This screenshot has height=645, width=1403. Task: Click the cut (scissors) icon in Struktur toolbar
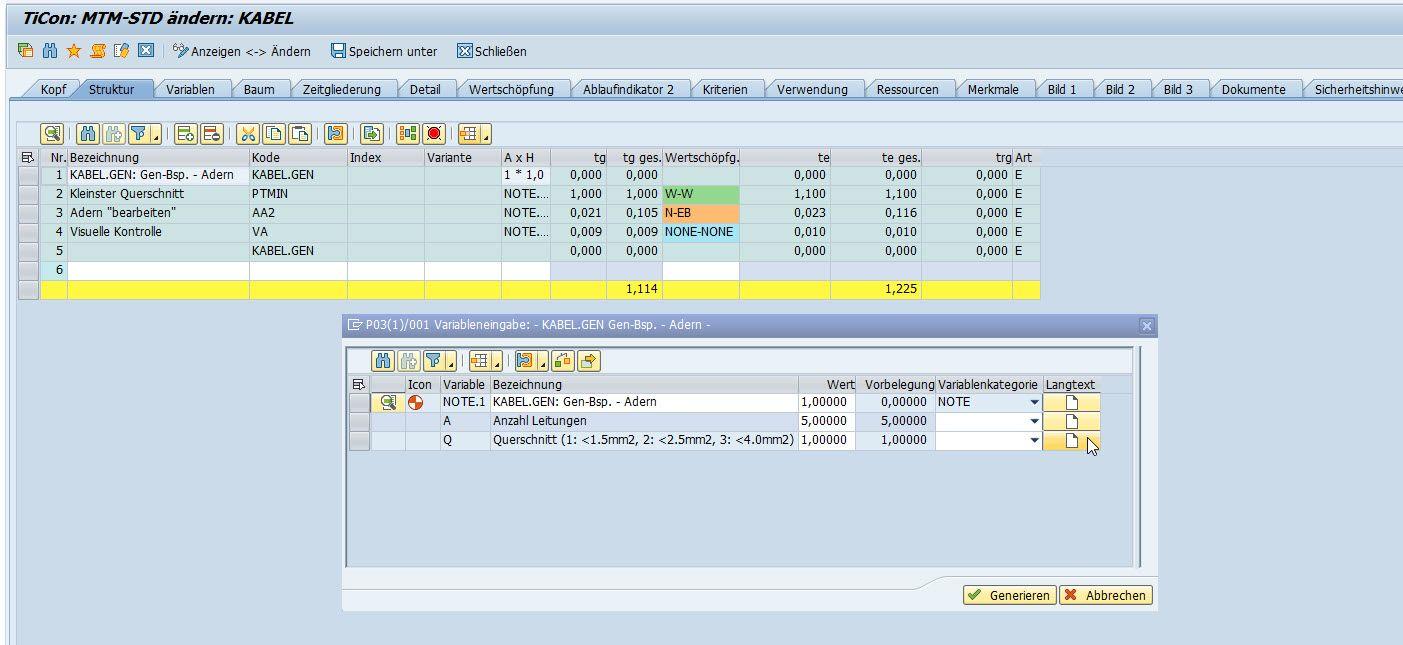pos(248,133)
